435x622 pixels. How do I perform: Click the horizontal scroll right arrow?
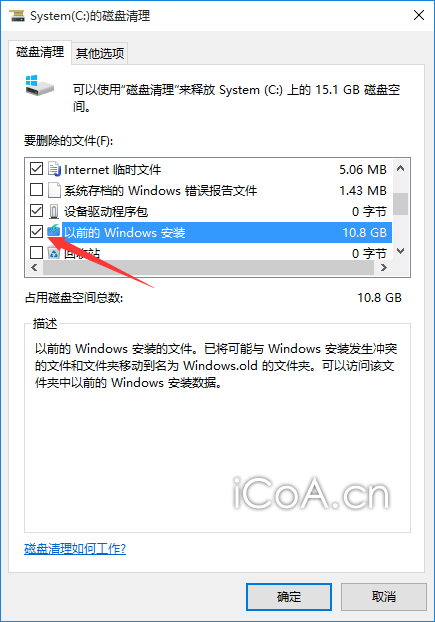(x=383, y=268)
